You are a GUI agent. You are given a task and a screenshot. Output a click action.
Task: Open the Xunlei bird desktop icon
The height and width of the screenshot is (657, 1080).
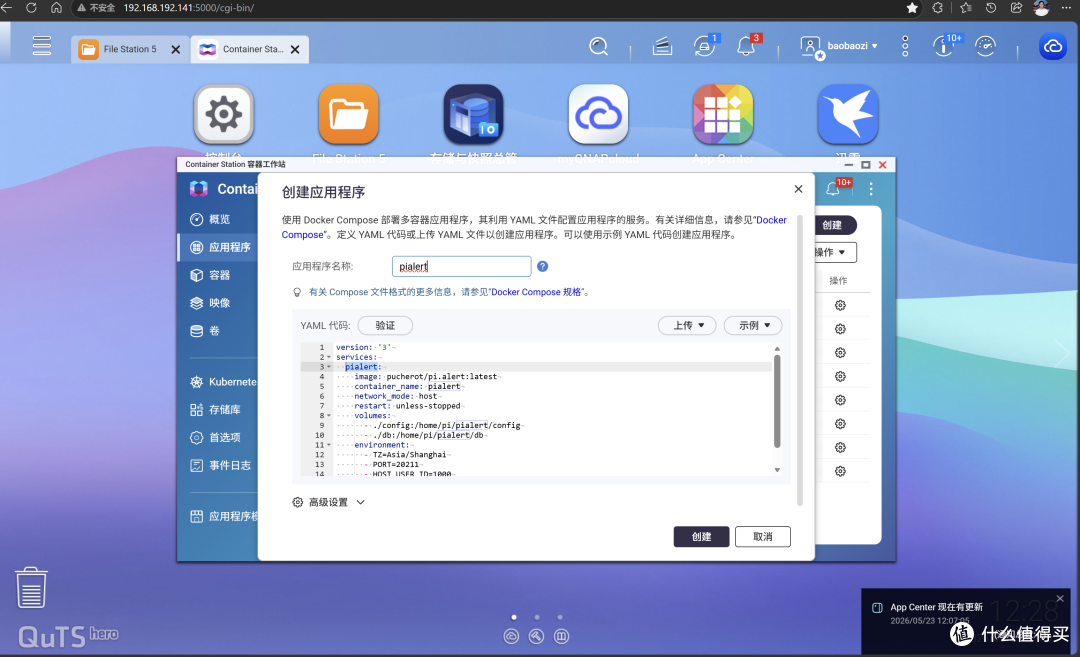coord(848,114)
